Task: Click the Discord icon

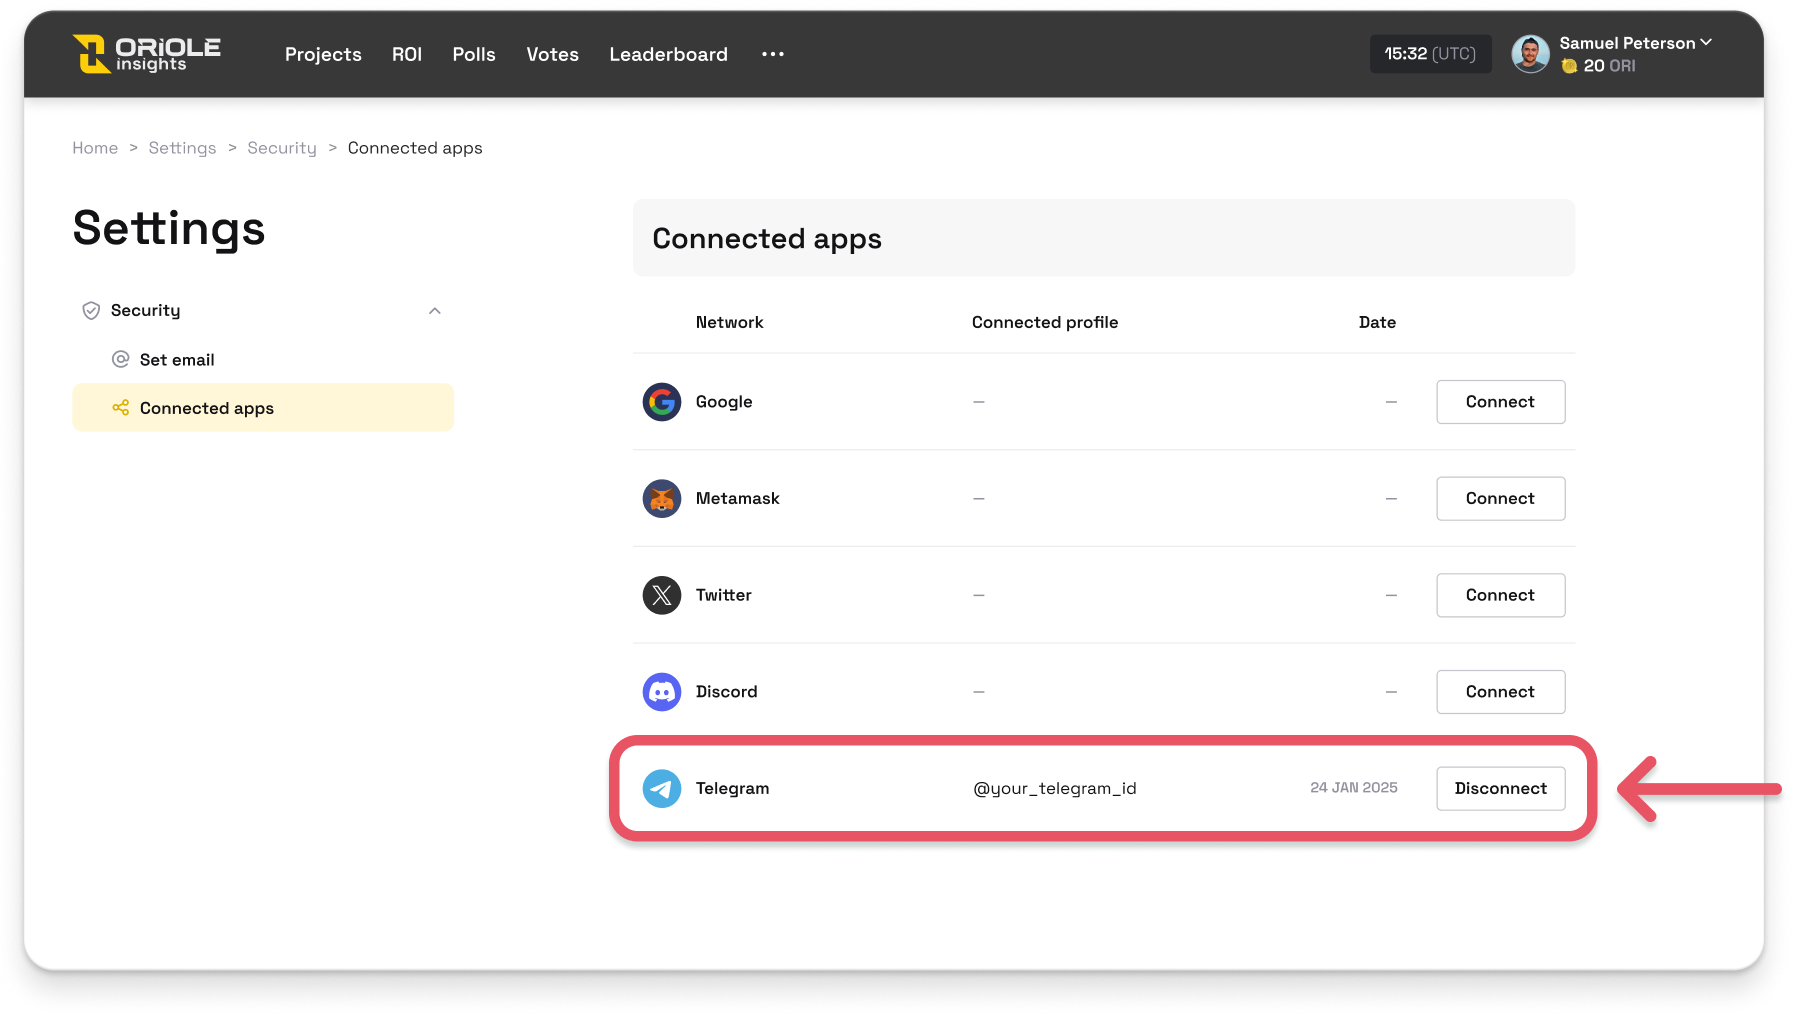Action: 661,692
